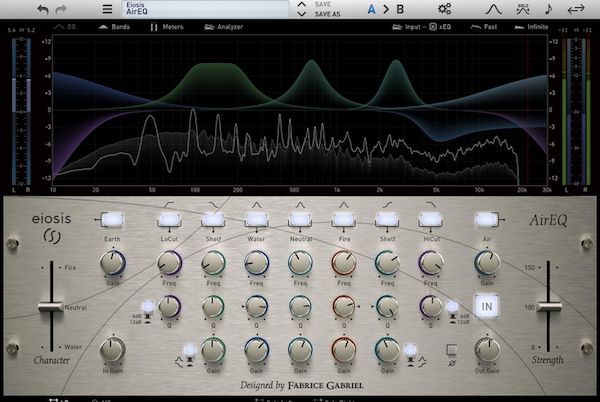Click the Fire Q knob
The image size is (600, 402).
tap(344, 306)
